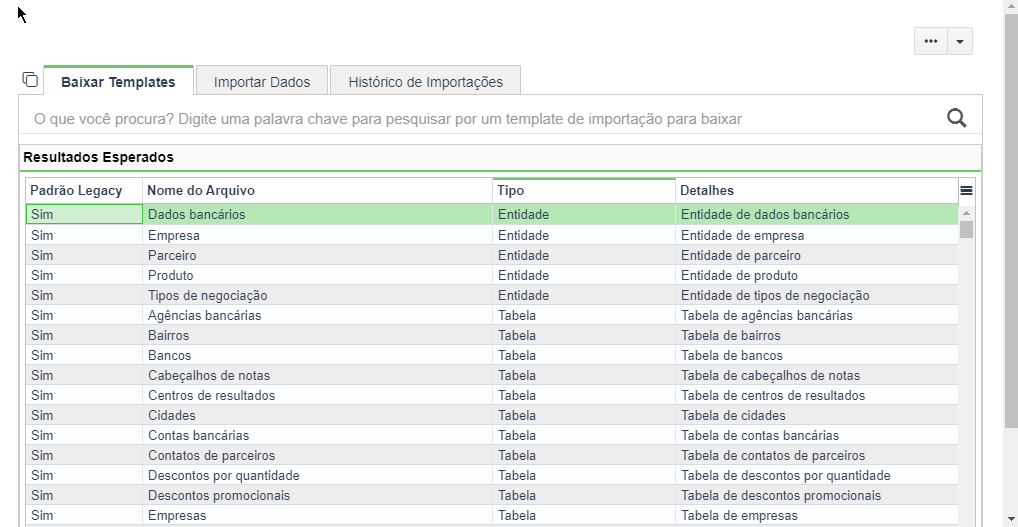This screenshot has height=527, width=1018.
Task: Select the Agências bancárias row
Action: pyautogui.click(x=491, y=315)
